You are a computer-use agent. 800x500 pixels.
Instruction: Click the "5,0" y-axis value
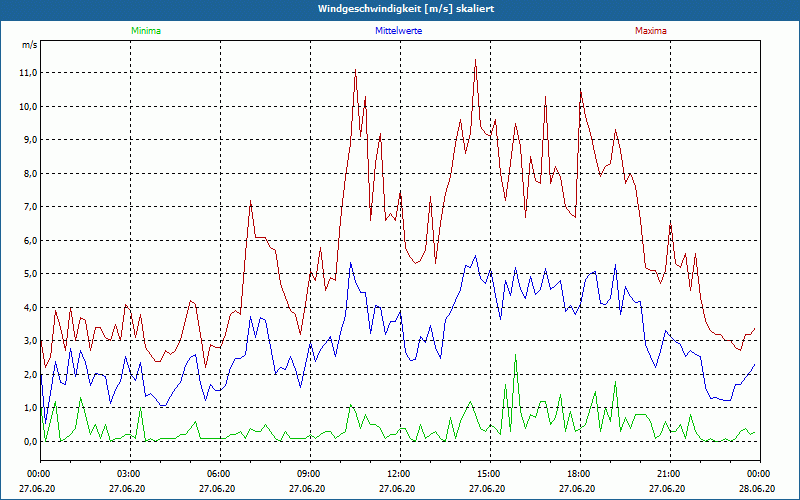[x=31, y=274]
